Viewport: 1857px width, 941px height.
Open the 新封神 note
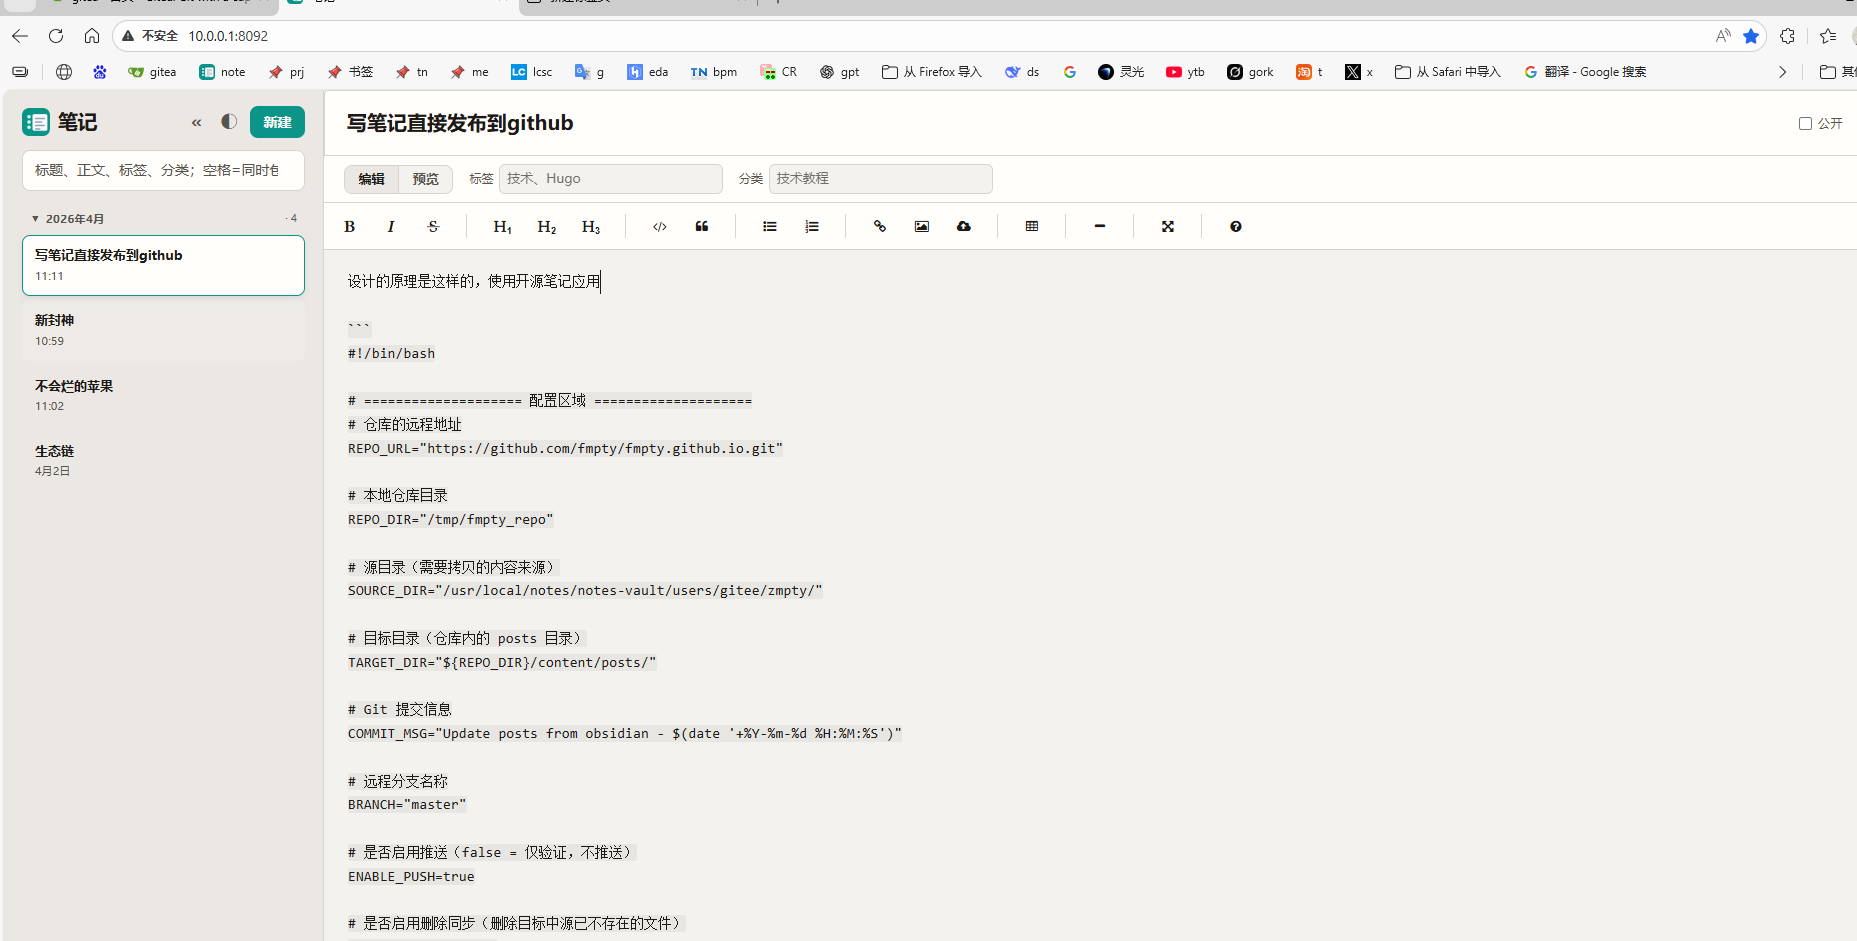(163, 330)
